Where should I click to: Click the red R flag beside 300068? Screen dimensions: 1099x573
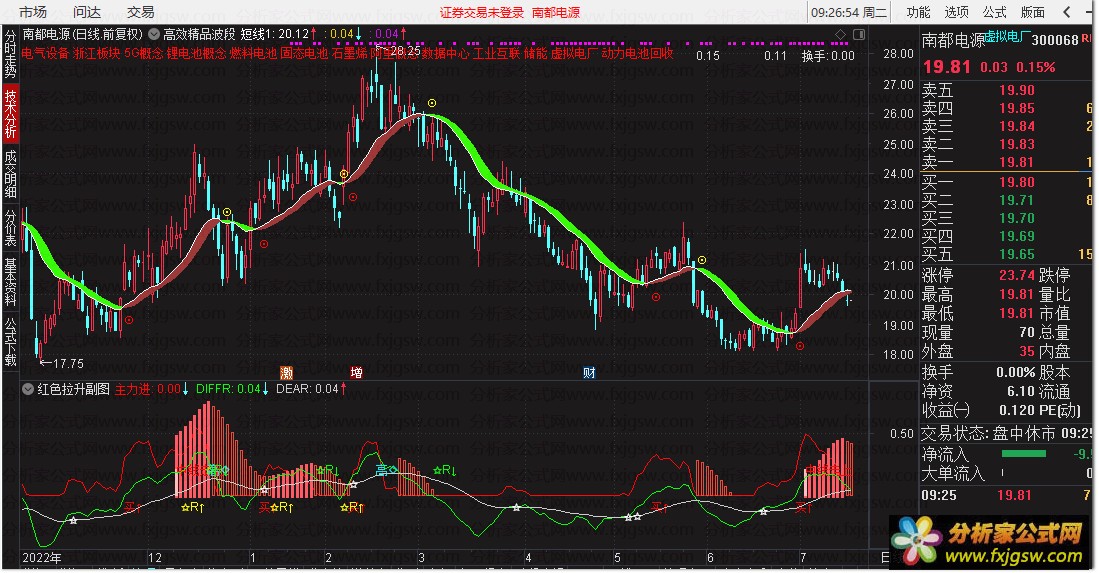[1086, 39]
